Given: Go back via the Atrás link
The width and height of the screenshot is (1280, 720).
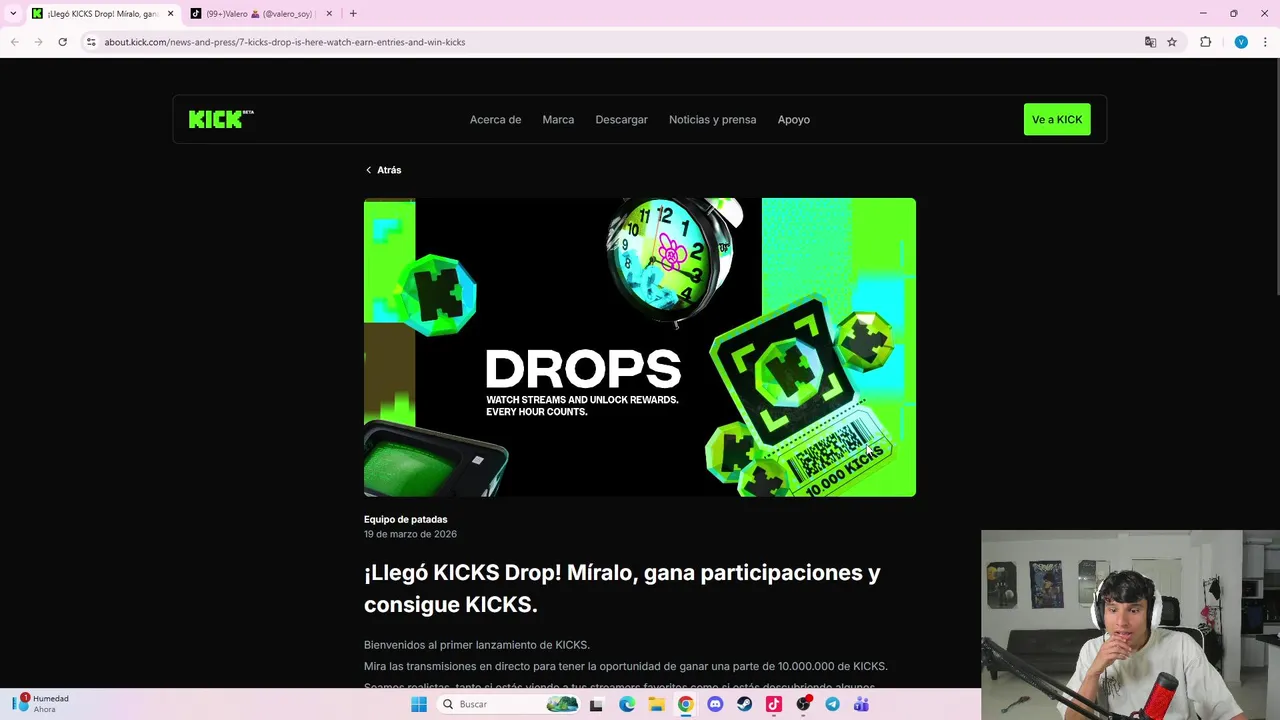Looking at the screenshot, I should pyautogui.click(x=383, y=170).
